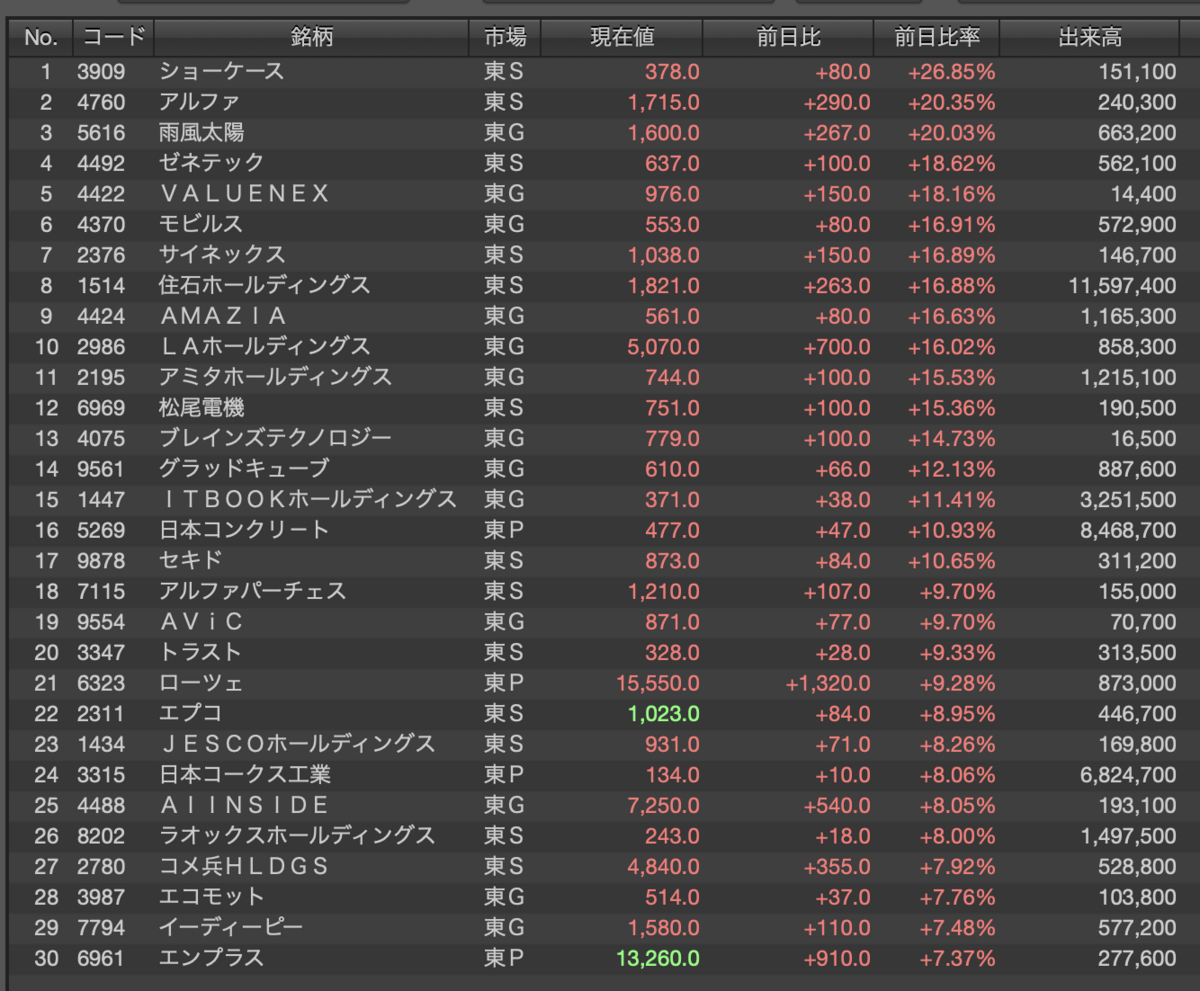Click volume 14,400 in VALUENEX row
Screen dimensions: 1200x991
click(x=1144, y=194)
